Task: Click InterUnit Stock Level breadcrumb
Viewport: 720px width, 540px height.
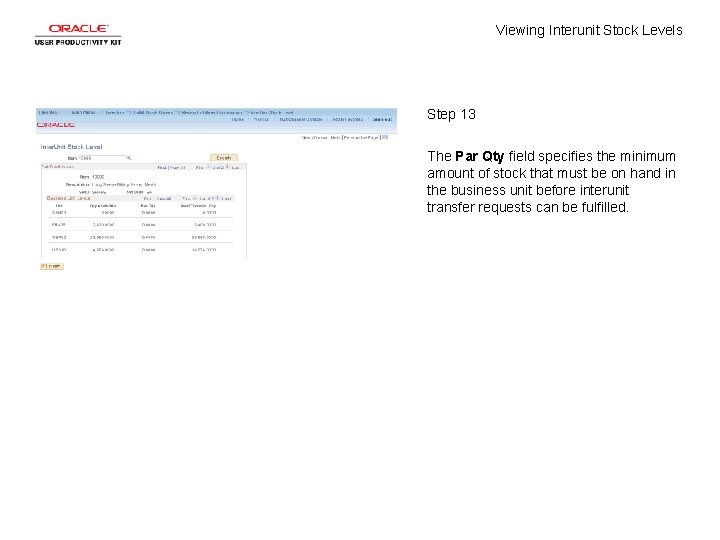Action: coord(272,112)
